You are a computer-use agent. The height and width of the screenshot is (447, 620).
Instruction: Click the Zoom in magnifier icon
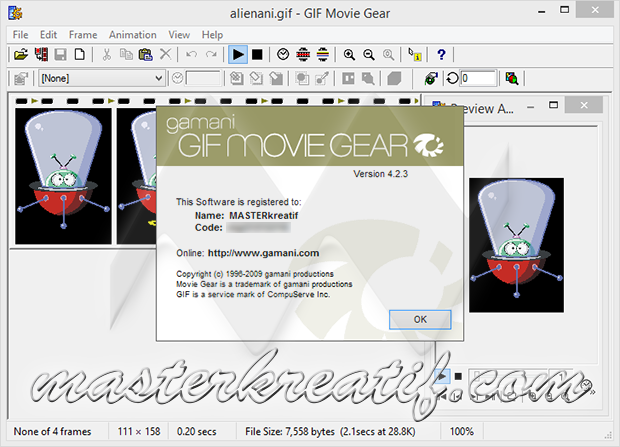349,54
